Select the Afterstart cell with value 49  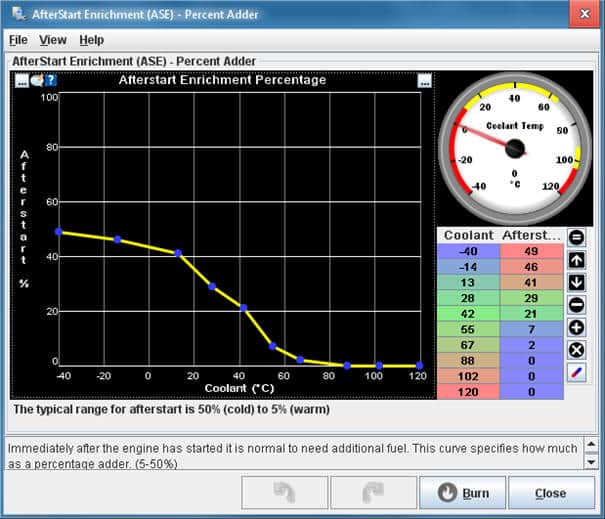click(x=531, y=251)
